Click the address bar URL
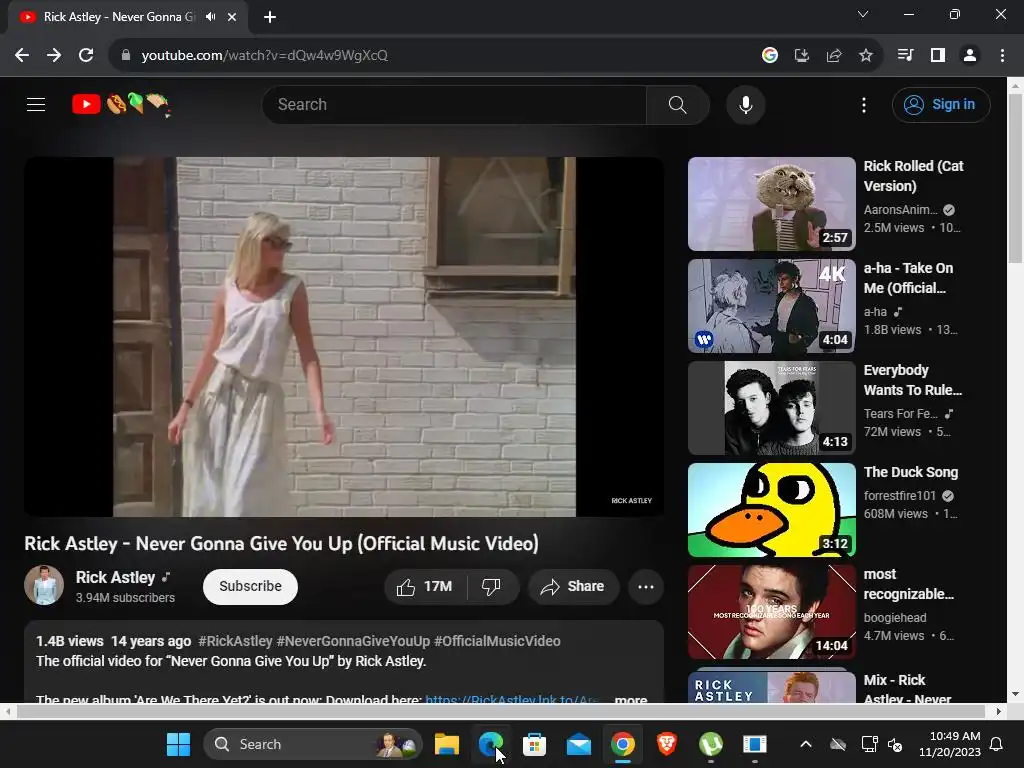Screen dimensions: 1024x768 [264, 56]
